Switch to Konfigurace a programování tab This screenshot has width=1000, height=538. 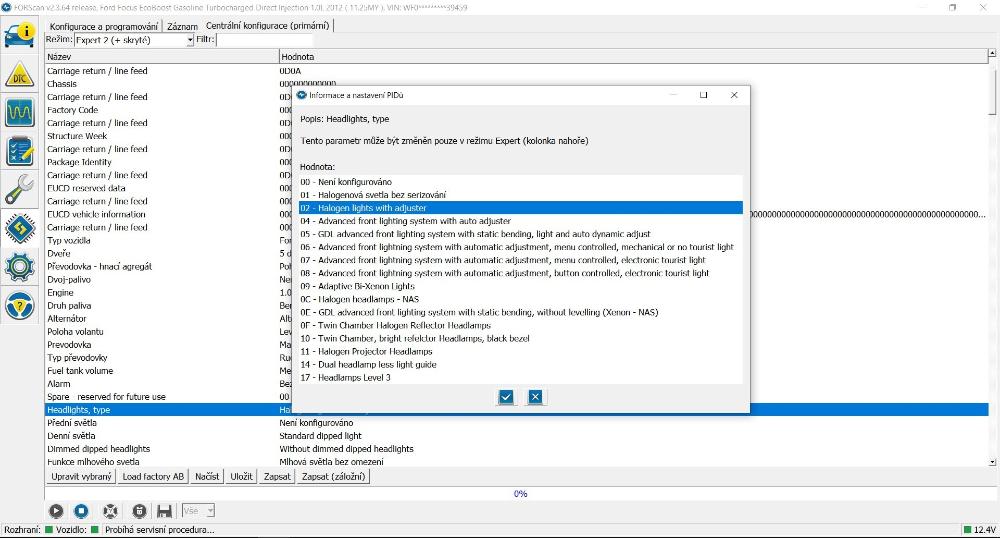[x=104, y=26]
